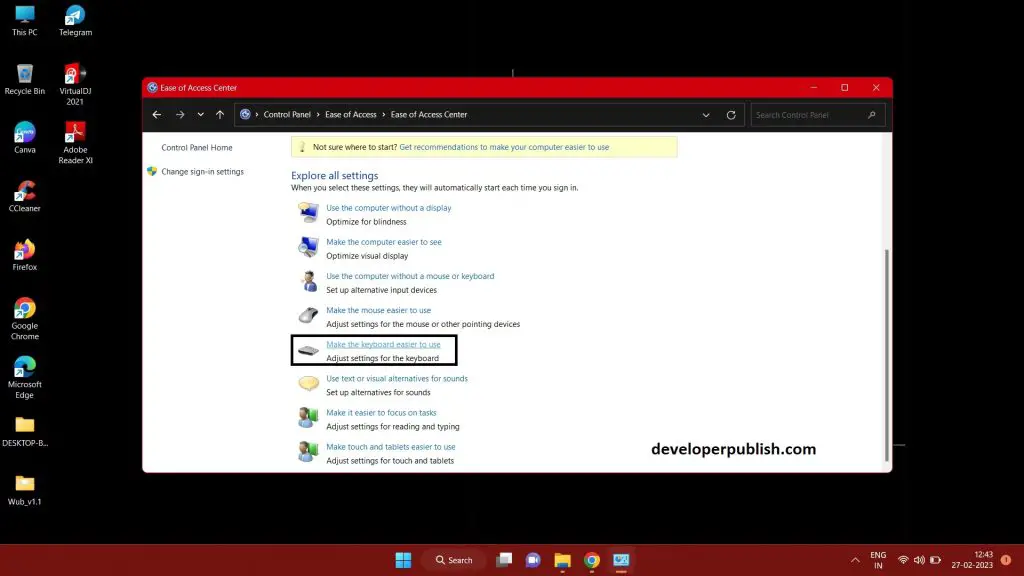Open This PC desktop icon

click(x=24, y=20)
